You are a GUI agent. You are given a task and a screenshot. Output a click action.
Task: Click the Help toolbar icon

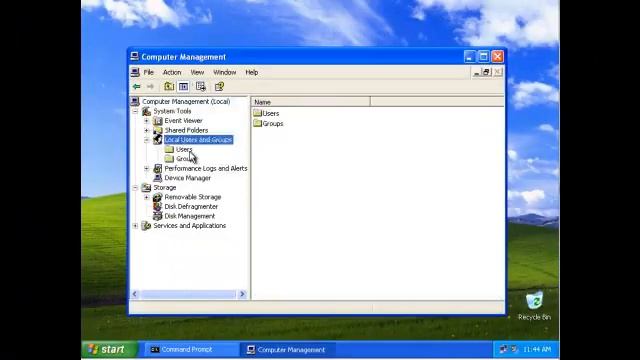tap(219, 87)
